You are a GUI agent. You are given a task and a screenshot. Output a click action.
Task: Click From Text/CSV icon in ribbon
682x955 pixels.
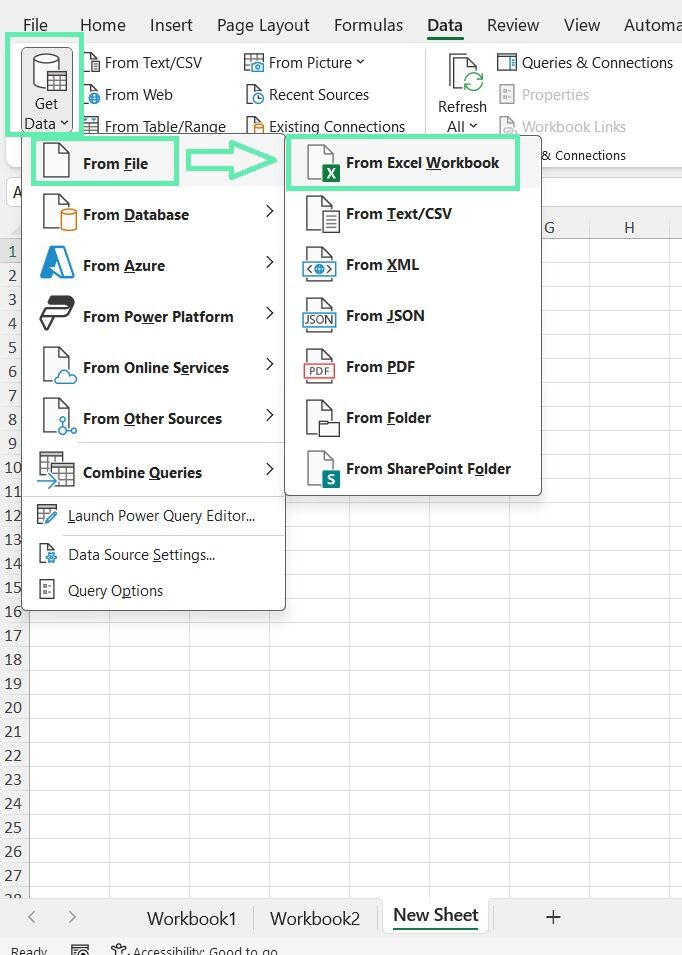pos(92,62)
